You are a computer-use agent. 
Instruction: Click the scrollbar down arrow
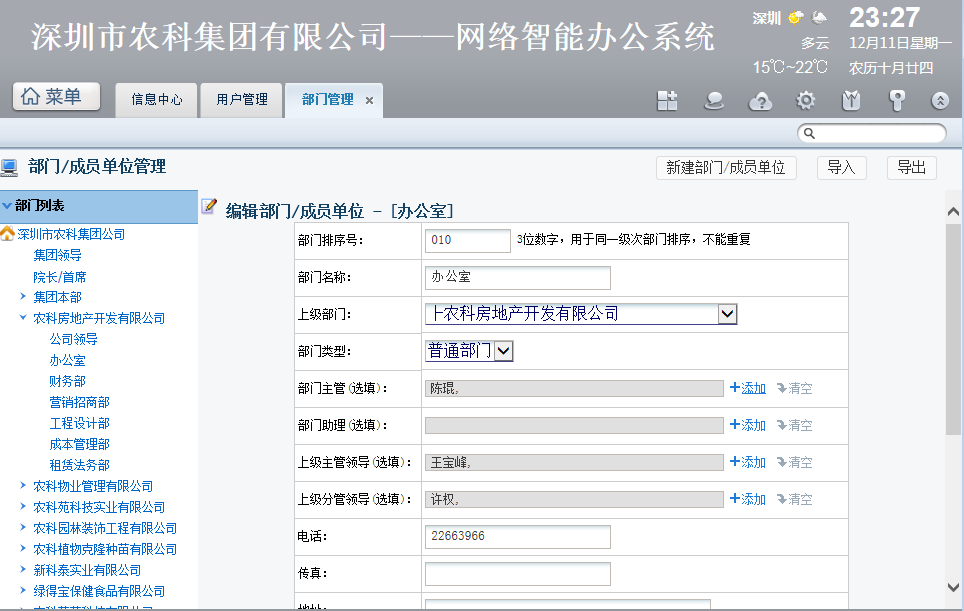[x=954, y=587]
